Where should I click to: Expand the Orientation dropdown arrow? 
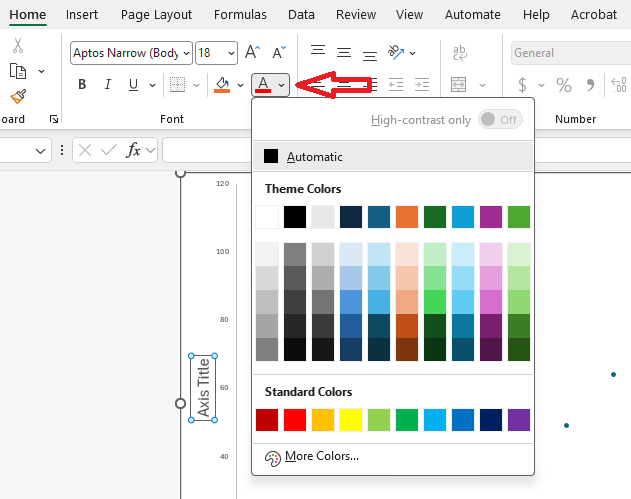pyautogui.click(x=412, y=53)
